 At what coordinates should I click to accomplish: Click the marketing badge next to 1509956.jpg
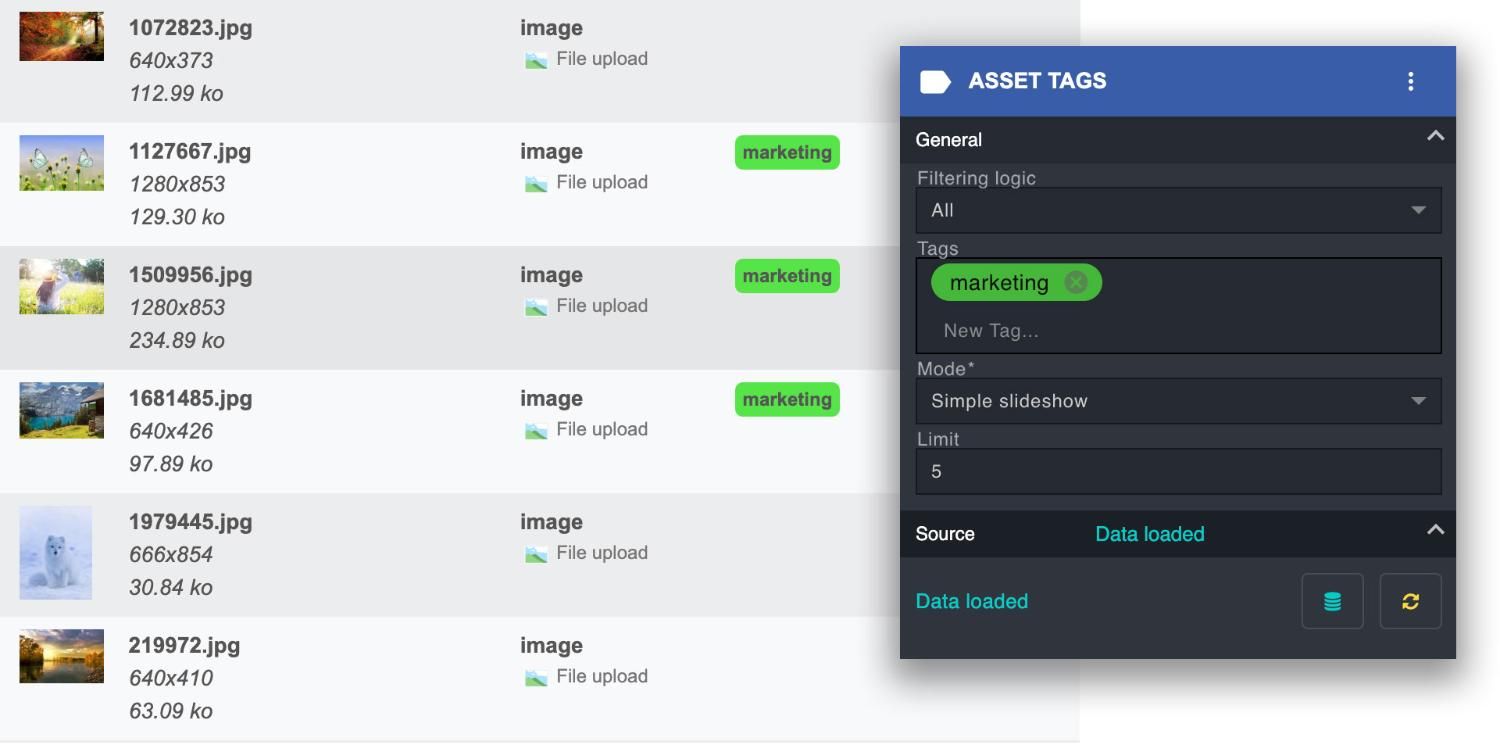pos(786,275)
